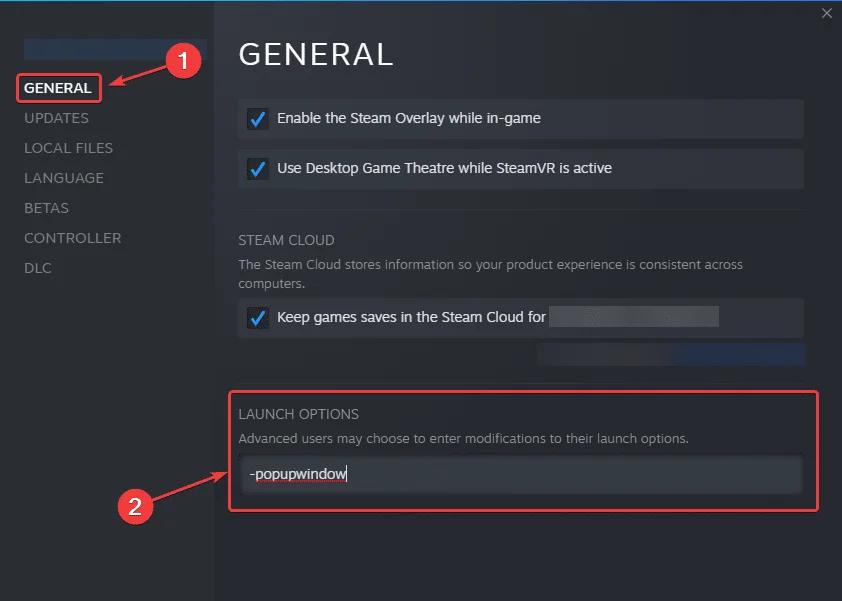Select the GENERAL sidebar tab
This screenshot has height=601, width=842.
tap(58, 88)
